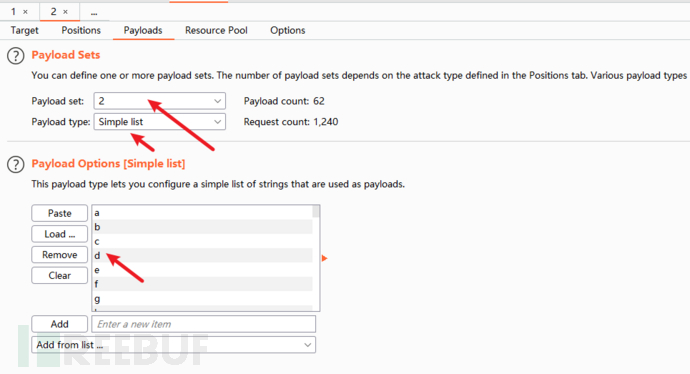Click the Payload count: 62 text
This screenshot has height=374, width=690.
point(284,101)
